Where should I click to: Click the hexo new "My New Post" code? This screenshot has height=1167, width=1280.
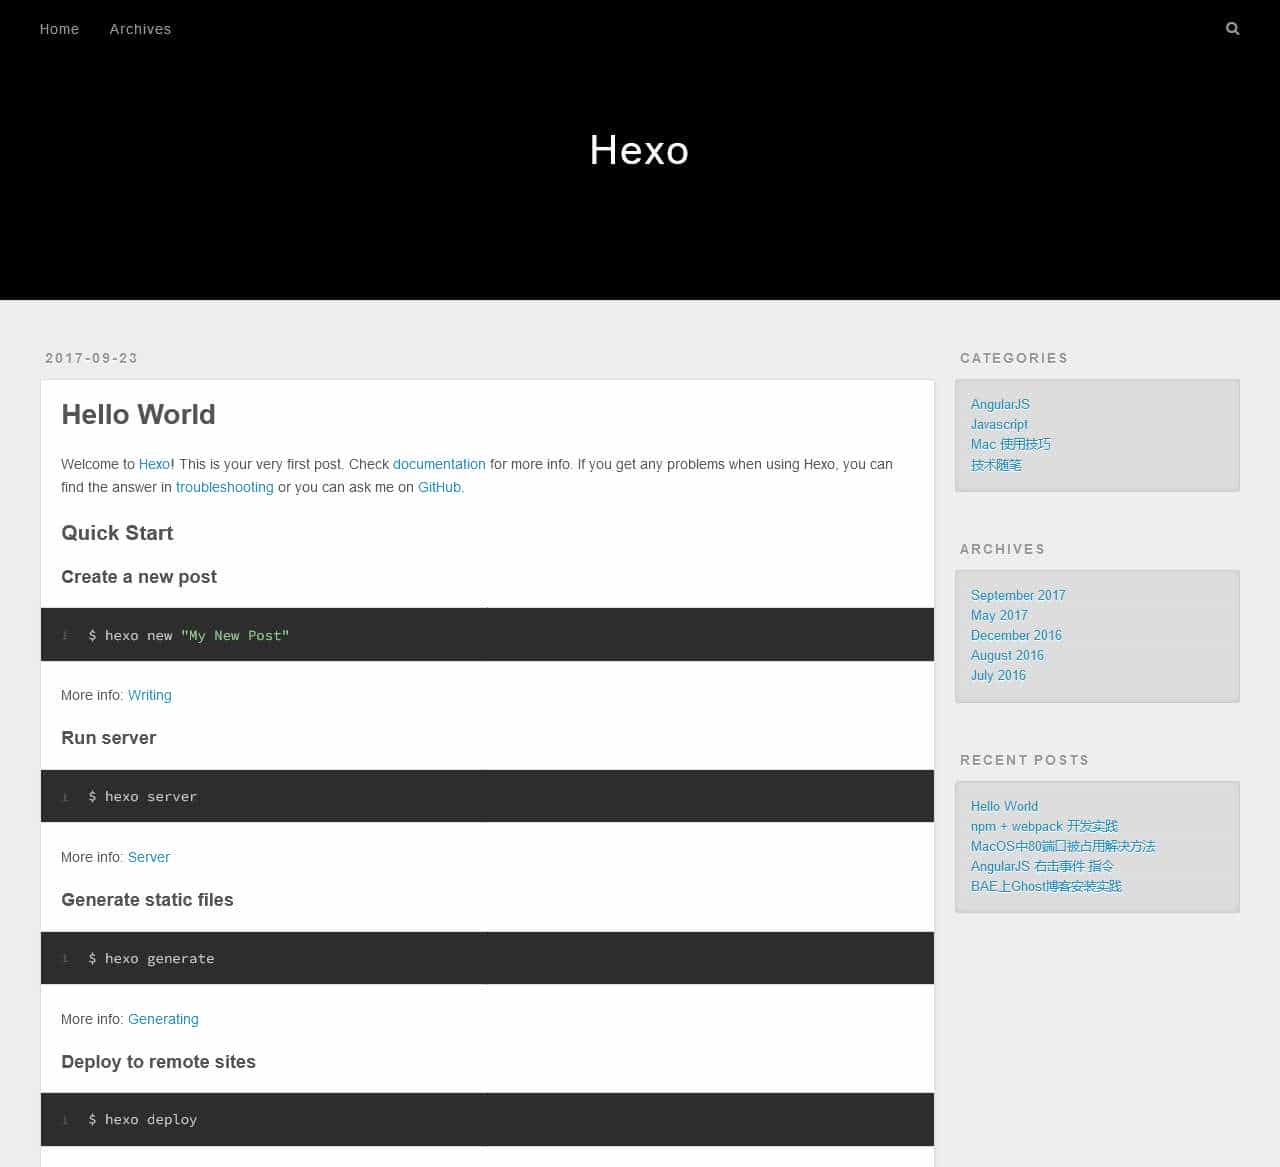tap(189, 635)
